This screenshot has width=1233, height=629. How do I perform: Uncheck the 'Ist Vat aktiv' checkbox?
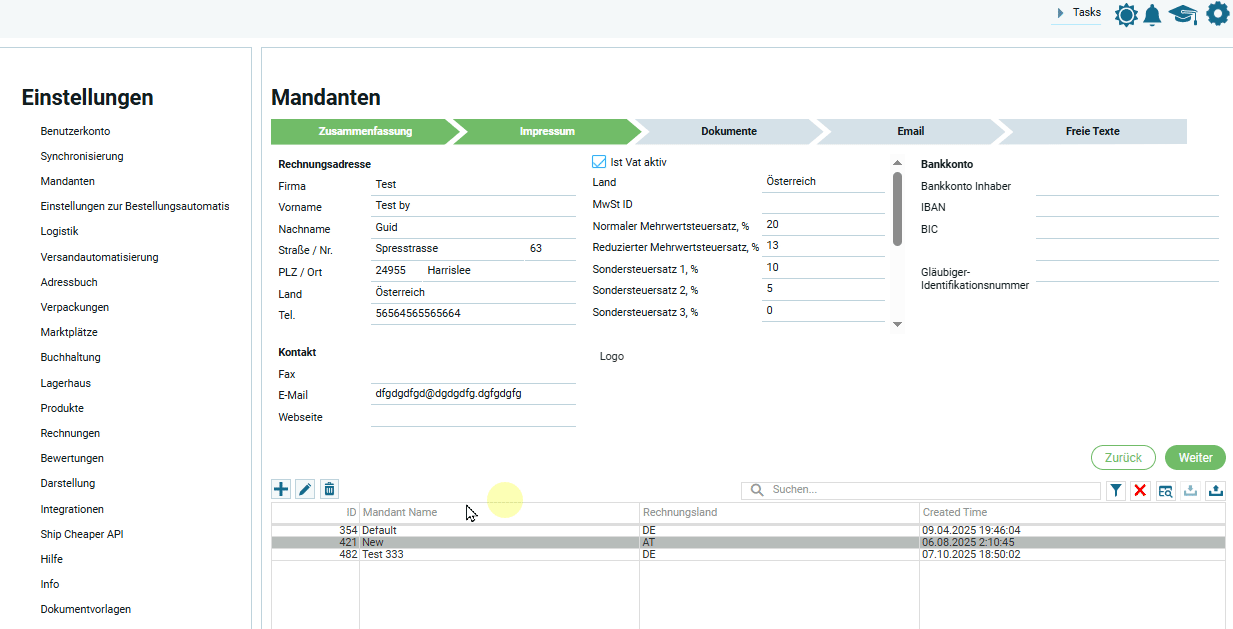[x=600, y=162]
